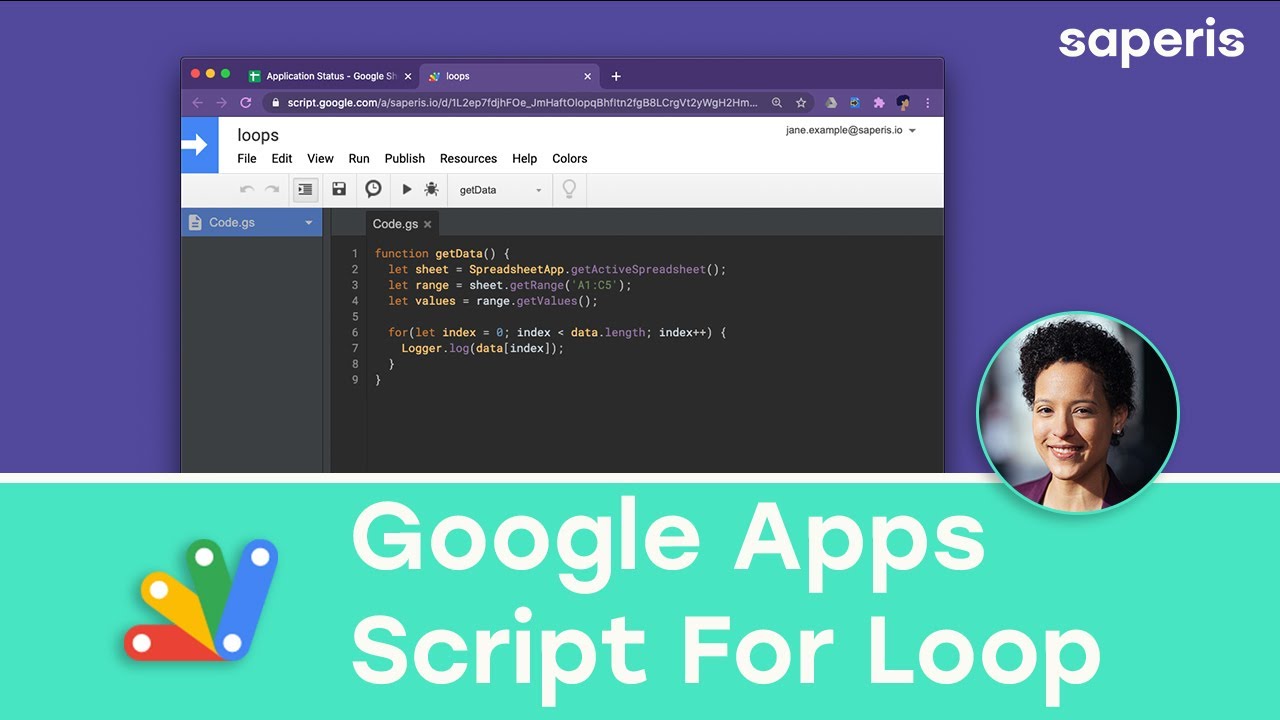Open the Help menu

[x=524, y=158]
